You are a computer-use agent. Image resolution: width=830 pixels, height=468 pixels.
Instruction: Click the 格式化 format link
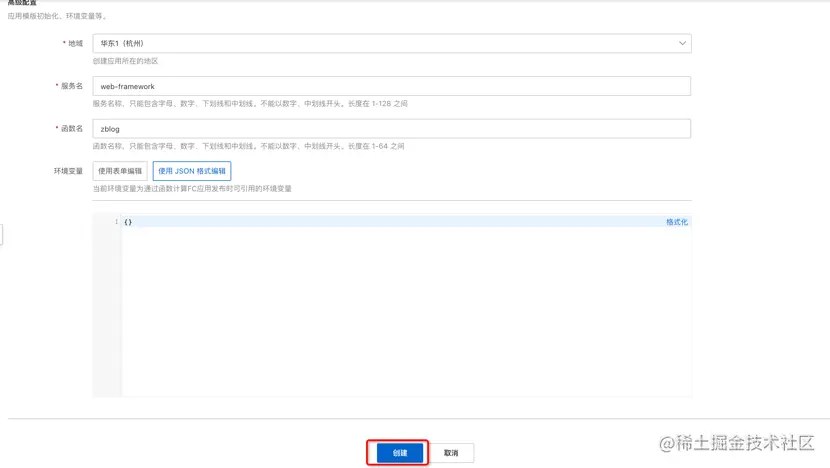tap(676, 222)
